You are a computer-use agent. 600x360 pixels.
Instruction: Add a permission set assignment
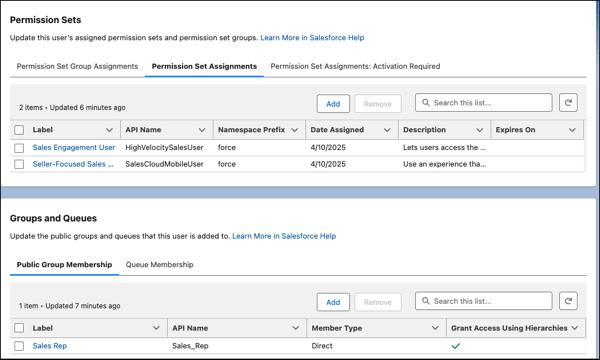tap(333, 104)
